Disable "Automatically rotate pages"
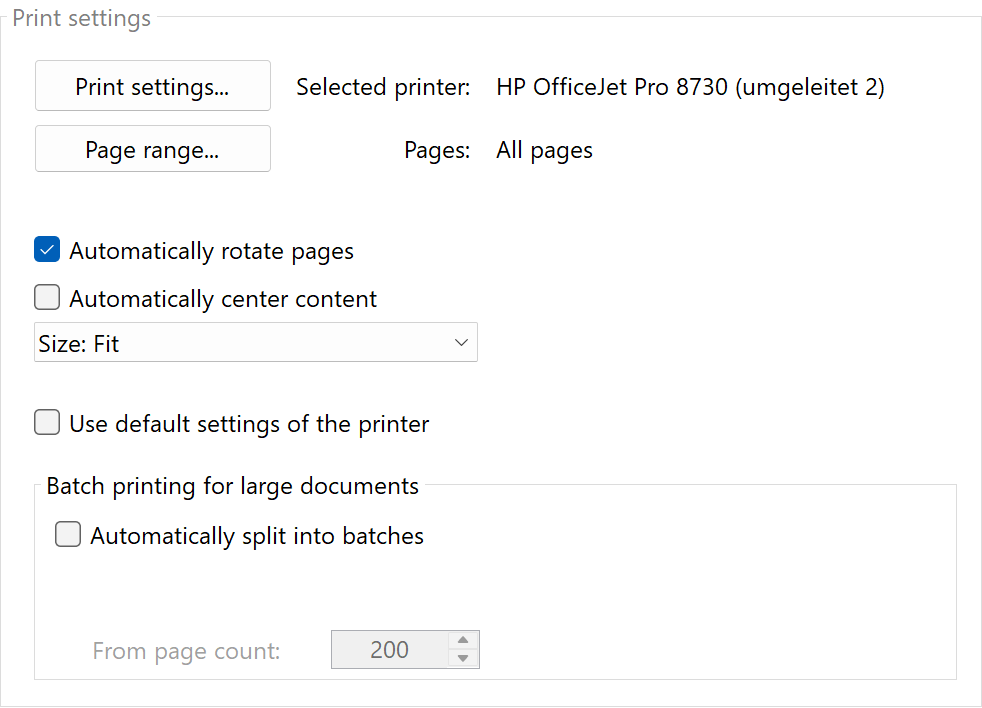 (x=46, y=249)
